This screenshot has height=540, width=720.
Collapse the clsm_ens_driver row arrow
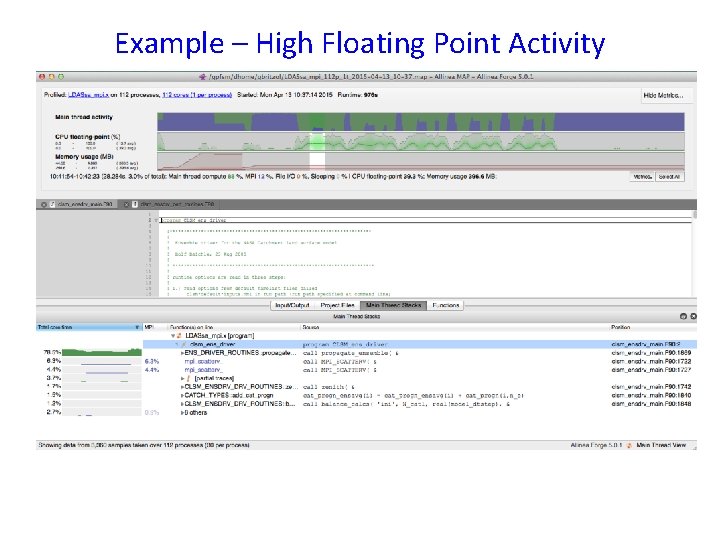tap(177, 344)
